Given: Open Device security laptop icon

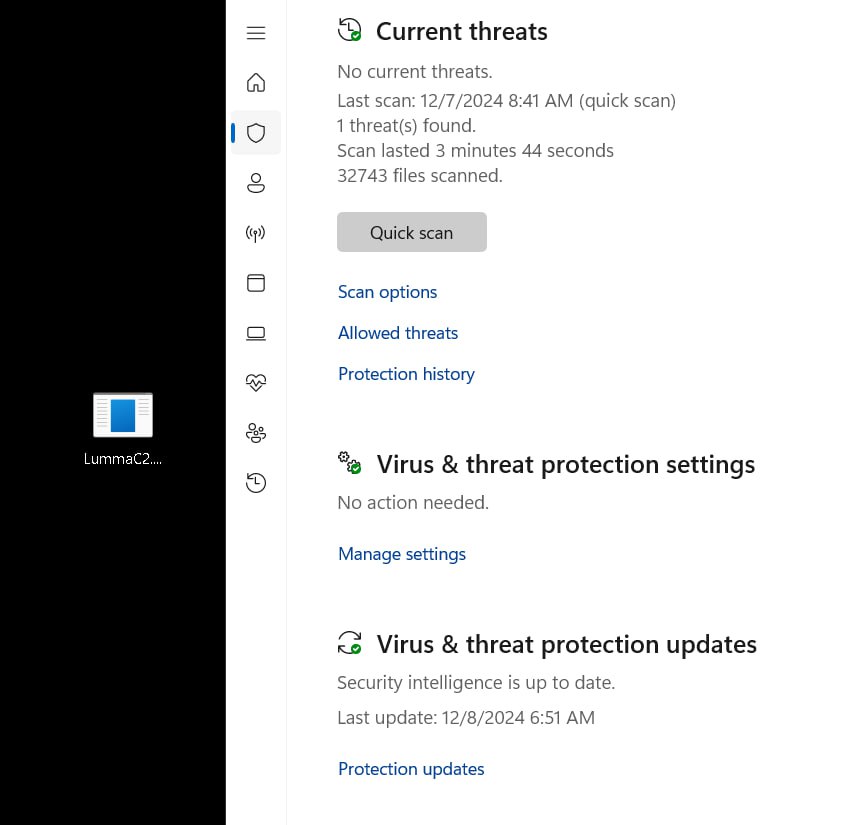Looking at the screenshot, I should point(256,333).
